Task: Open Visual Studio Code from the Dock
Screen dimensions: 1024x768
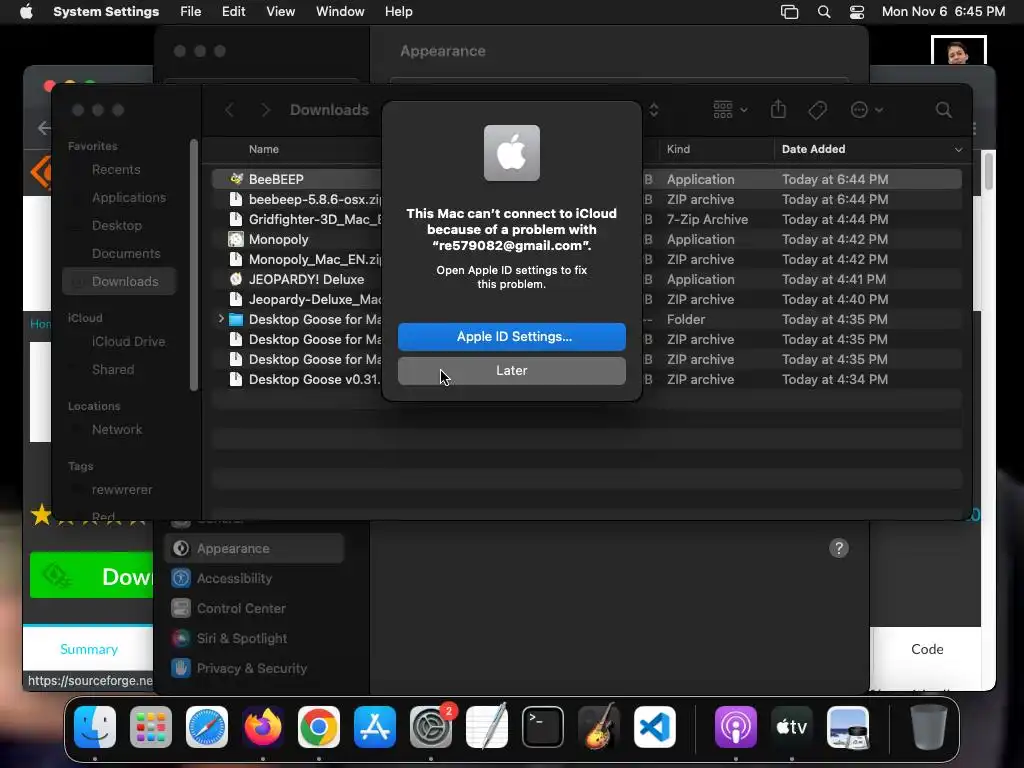Action: point(654,727)
